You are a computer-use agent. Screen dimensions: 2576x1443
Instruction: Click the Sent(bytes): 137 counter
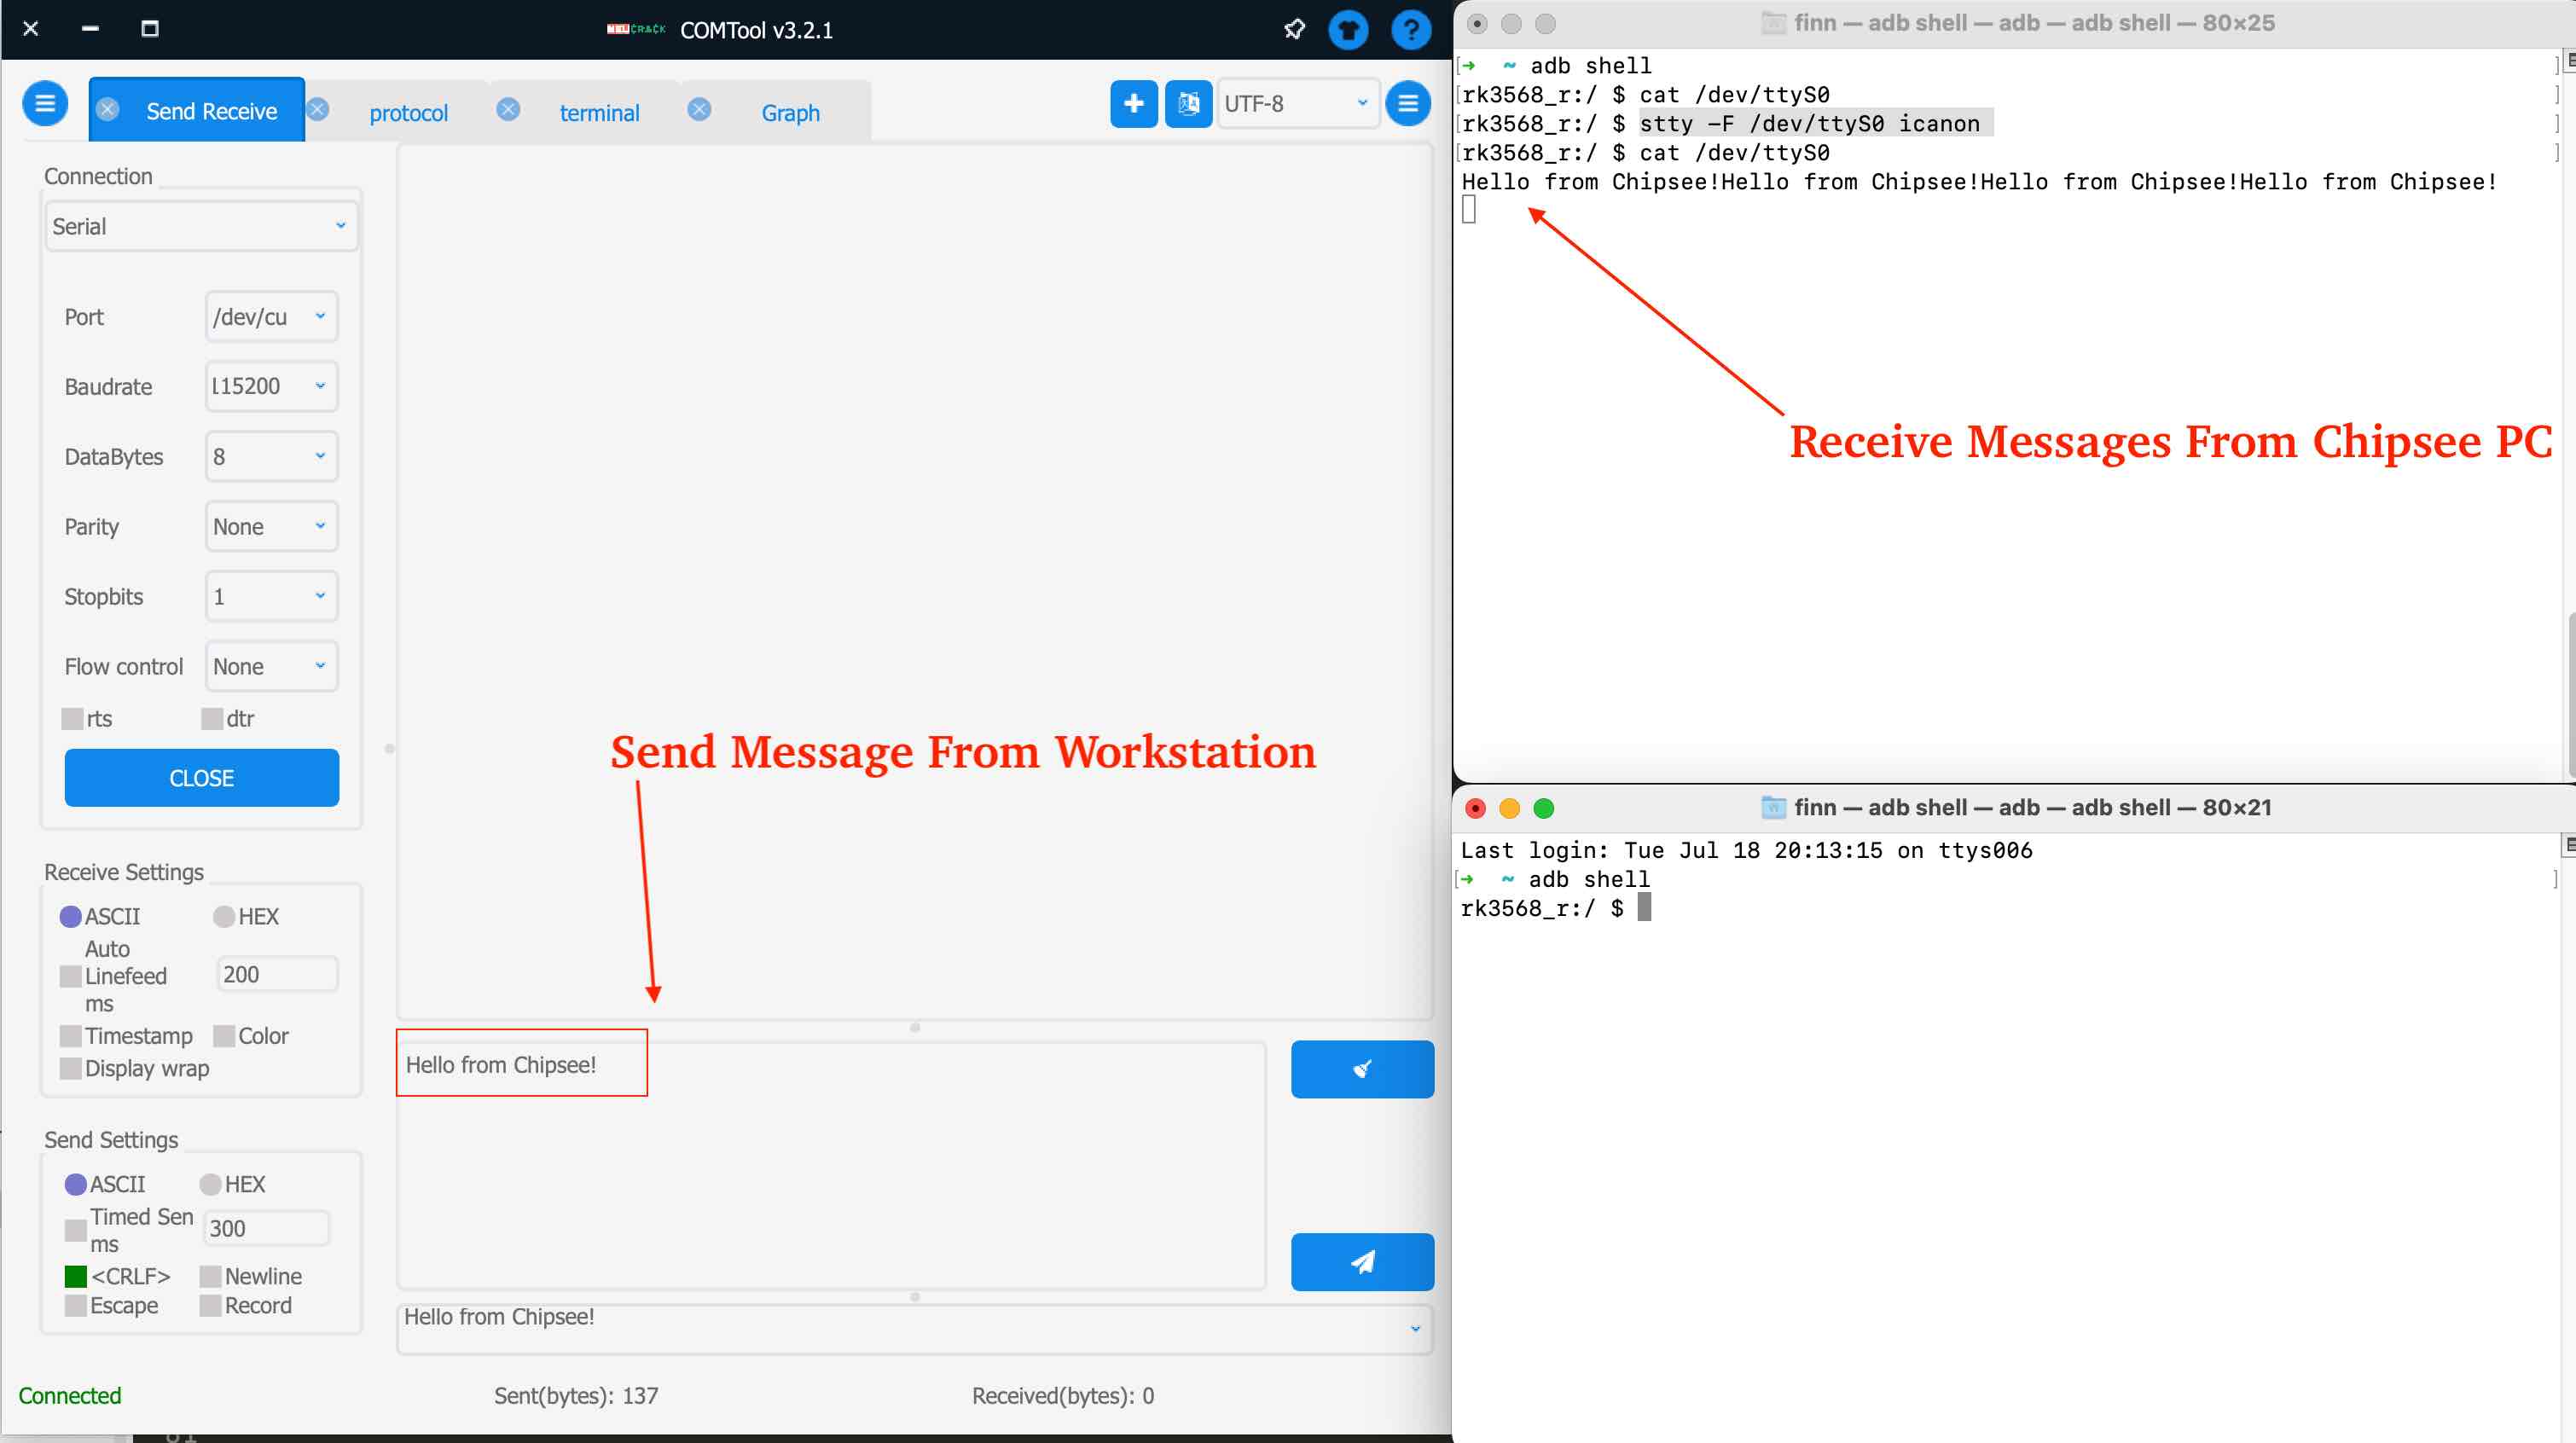tap(576, 1395)
